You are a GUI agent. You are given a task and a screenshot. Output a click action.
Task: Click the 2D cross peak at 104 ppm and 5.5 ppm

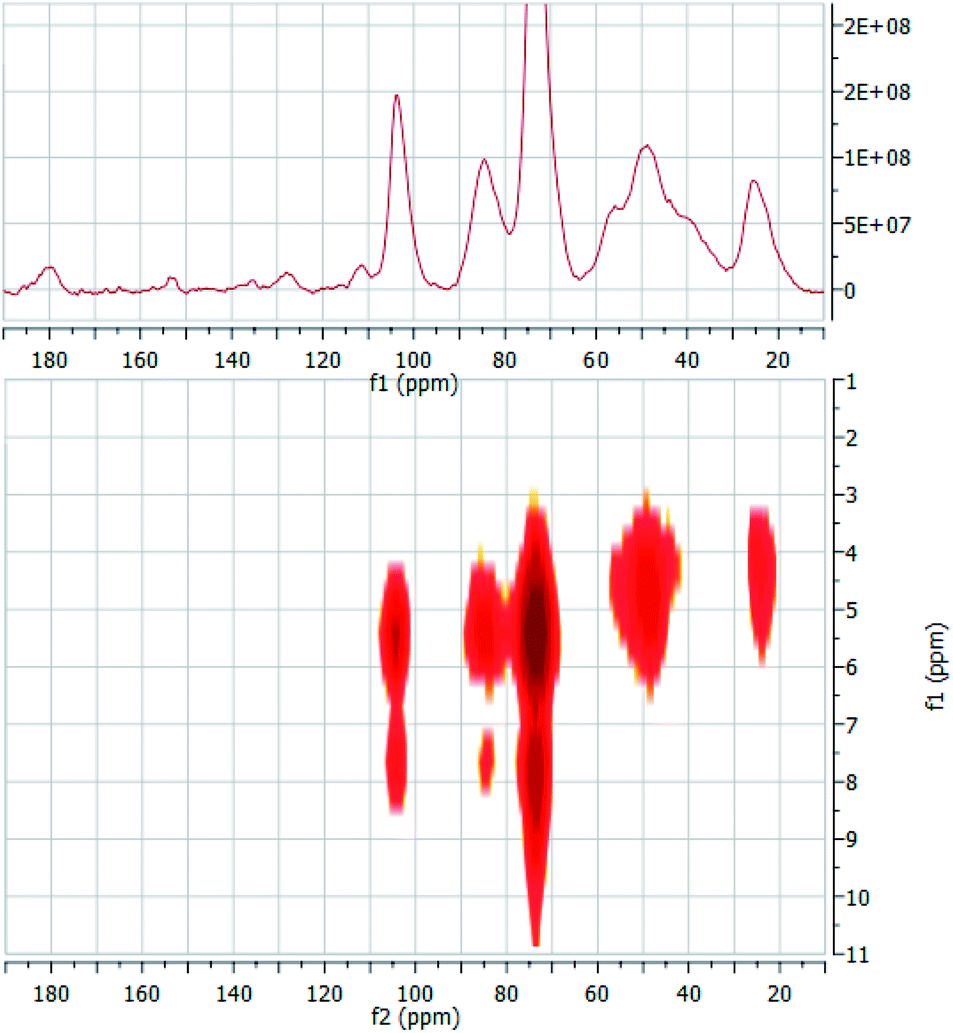(x=395, y=632)
